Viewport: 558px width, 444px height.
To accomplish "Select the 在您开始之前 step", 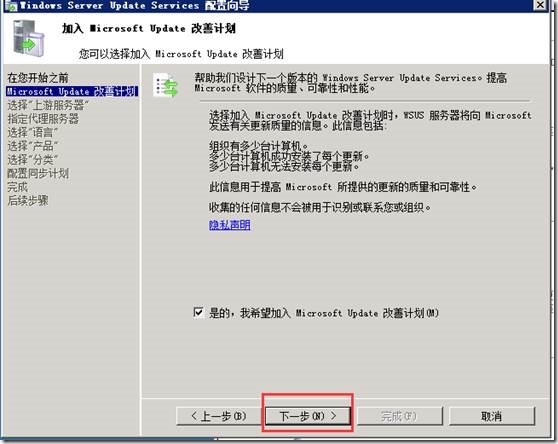I will tap(38, 78).
